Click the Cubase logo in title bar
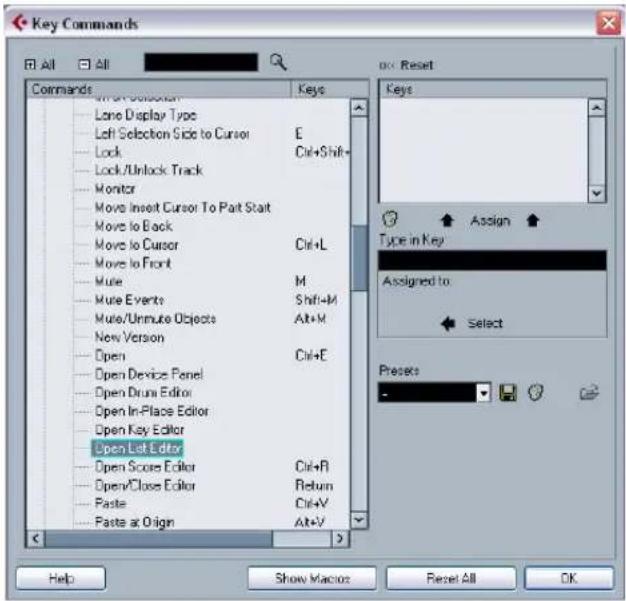Viewport: 626px width, 601px height. 19,23
